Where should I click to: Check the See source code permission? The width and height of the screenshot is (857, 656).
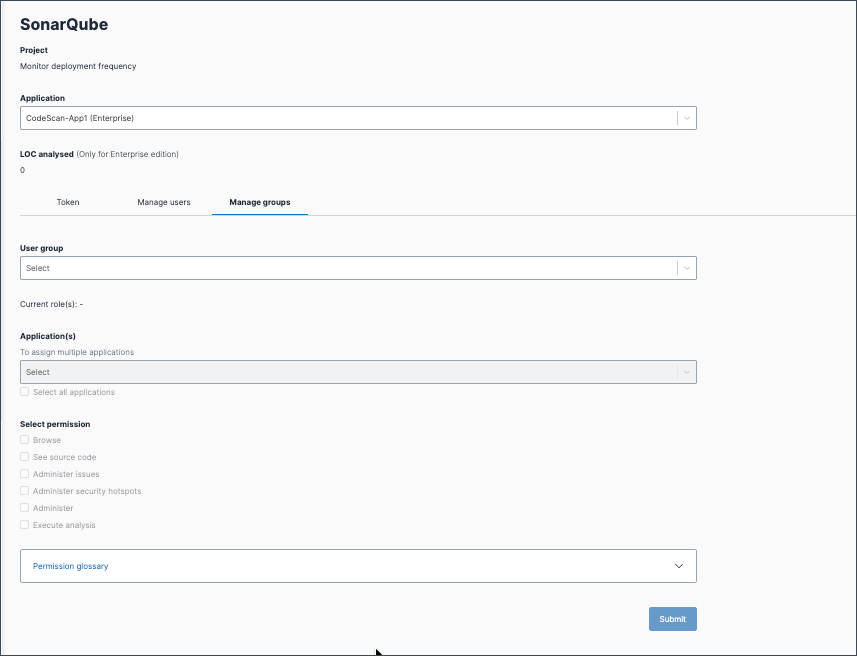point(25,456)
